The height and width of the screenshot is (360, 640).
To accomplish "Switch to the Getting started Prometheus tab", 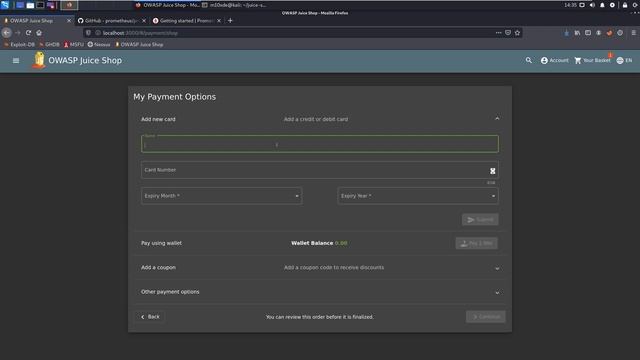I will pyautogui.click(x=186, y=20).
